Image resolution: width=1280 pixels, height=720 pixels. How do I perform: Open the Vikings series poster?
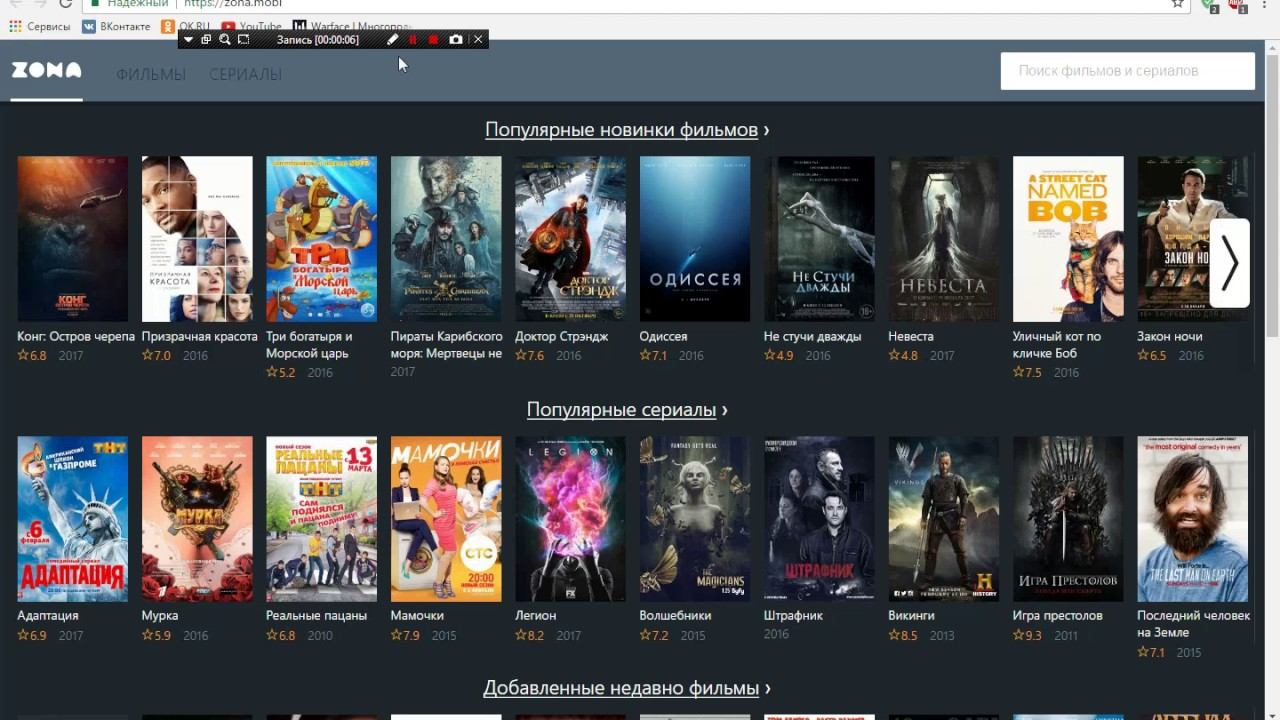coord(943,519)
